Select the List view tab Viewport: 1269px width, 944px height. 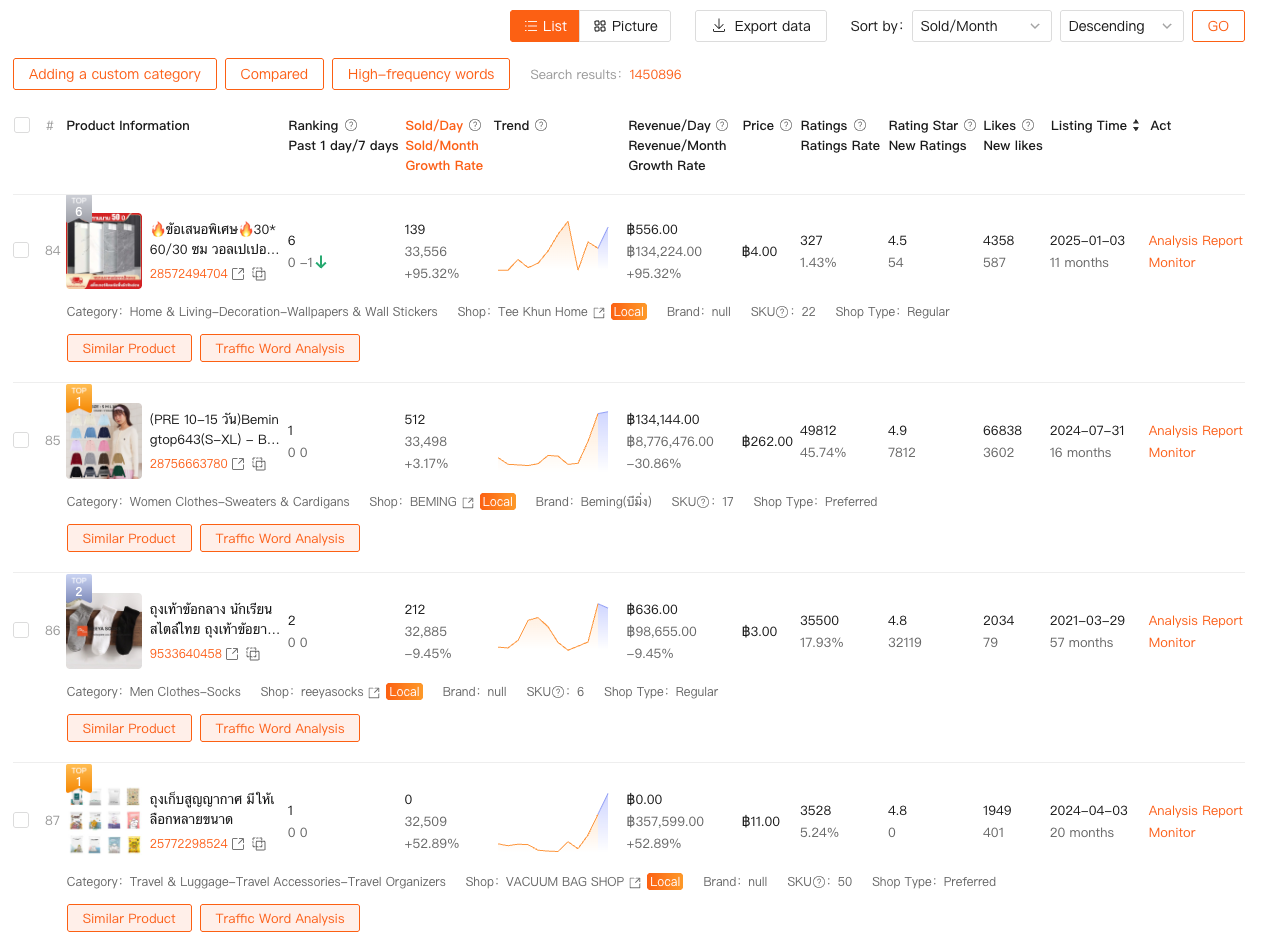tap(545, 26)
